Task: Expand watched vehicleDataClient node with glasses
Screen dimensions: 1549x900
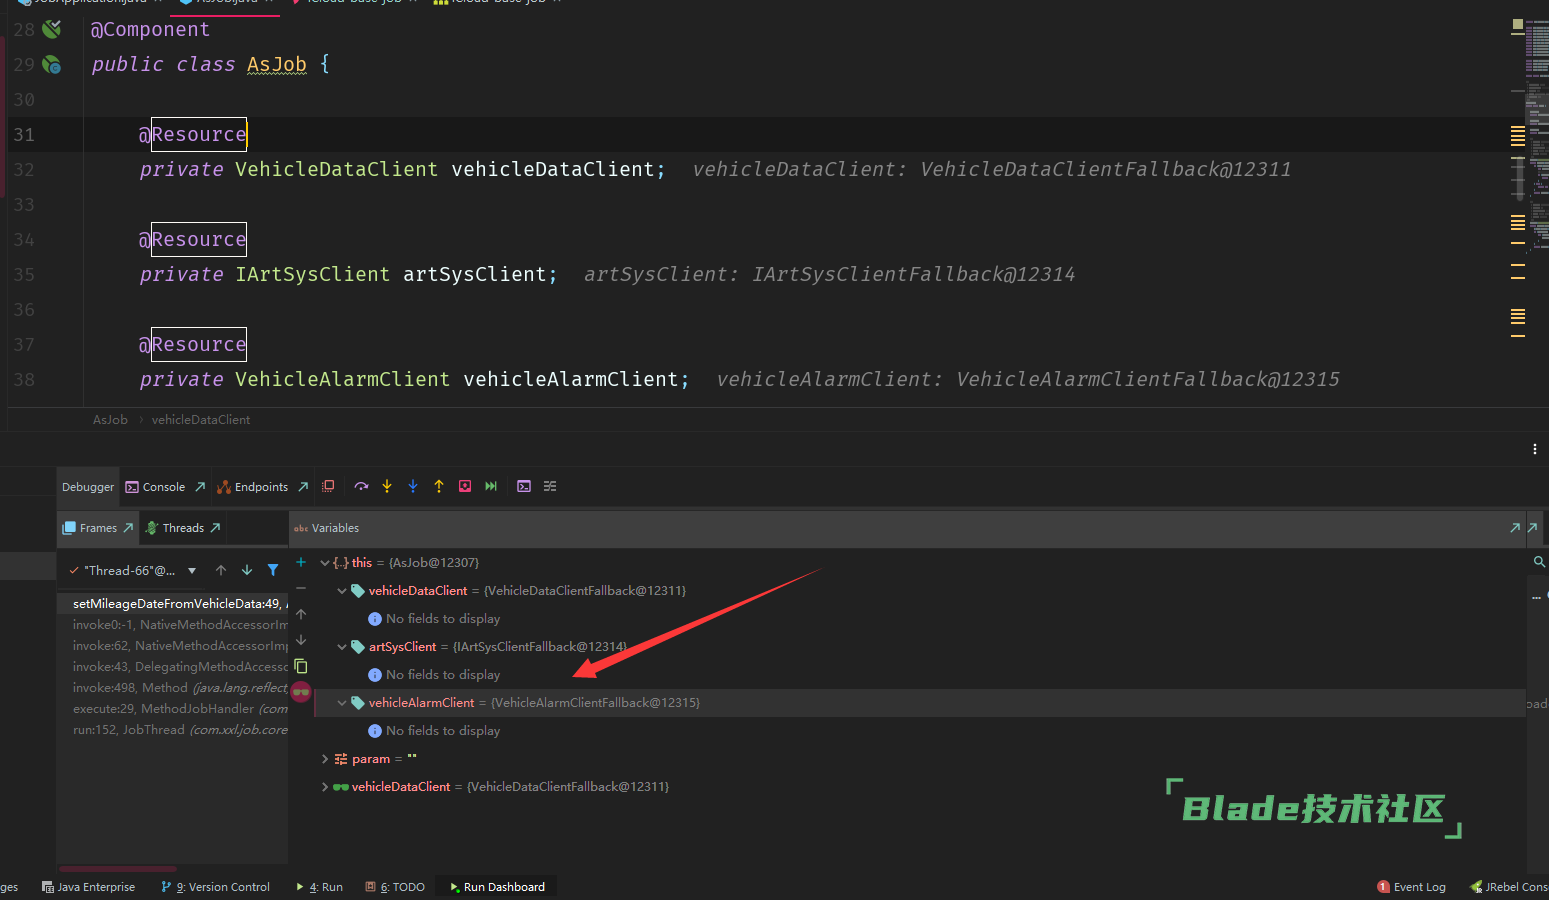Action: pos(325,787)
